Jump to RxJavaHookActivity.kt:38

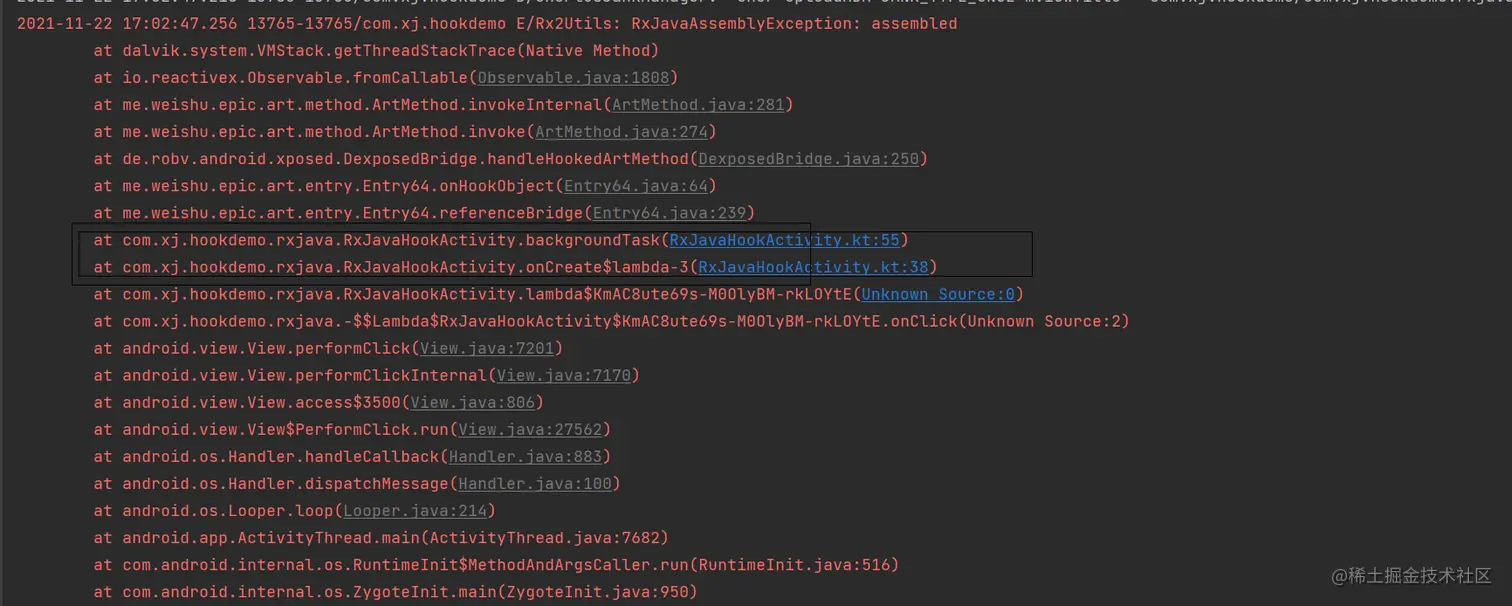[x=813, y=267]
